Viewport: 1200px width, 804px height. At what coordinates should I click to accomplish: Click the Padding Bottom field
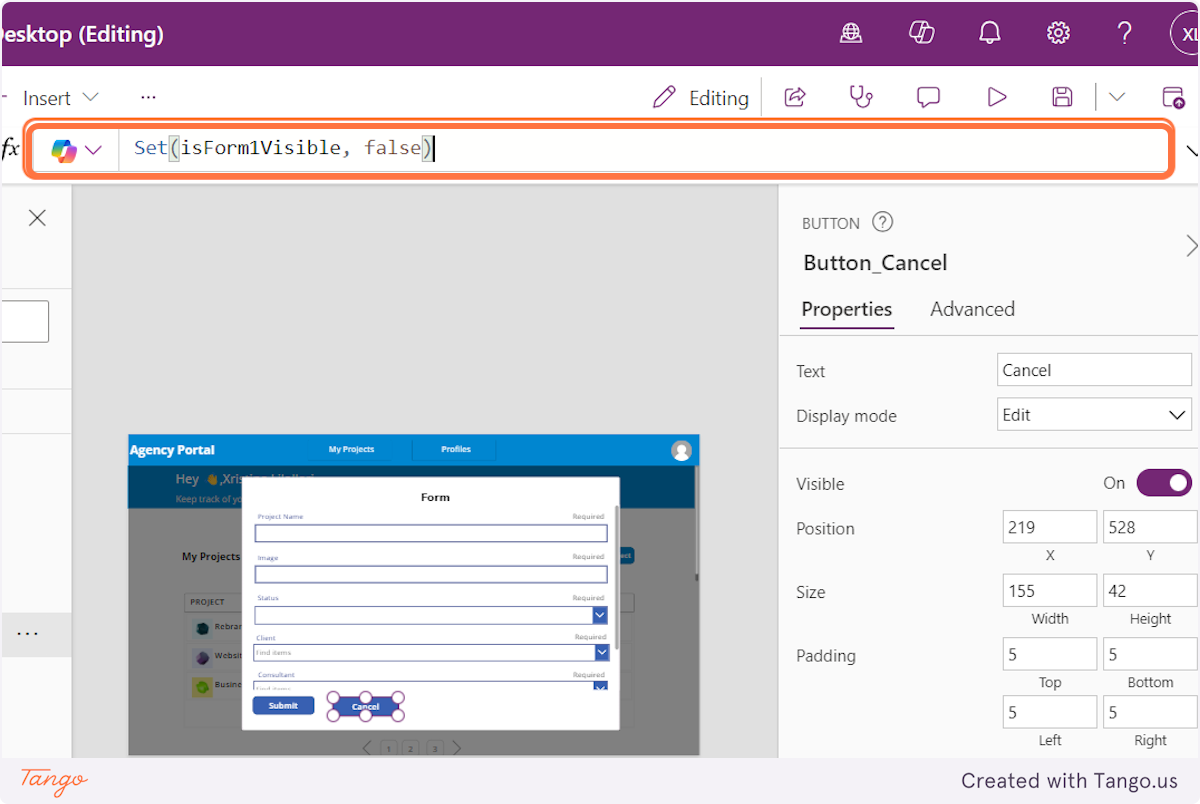(1150, 655)
